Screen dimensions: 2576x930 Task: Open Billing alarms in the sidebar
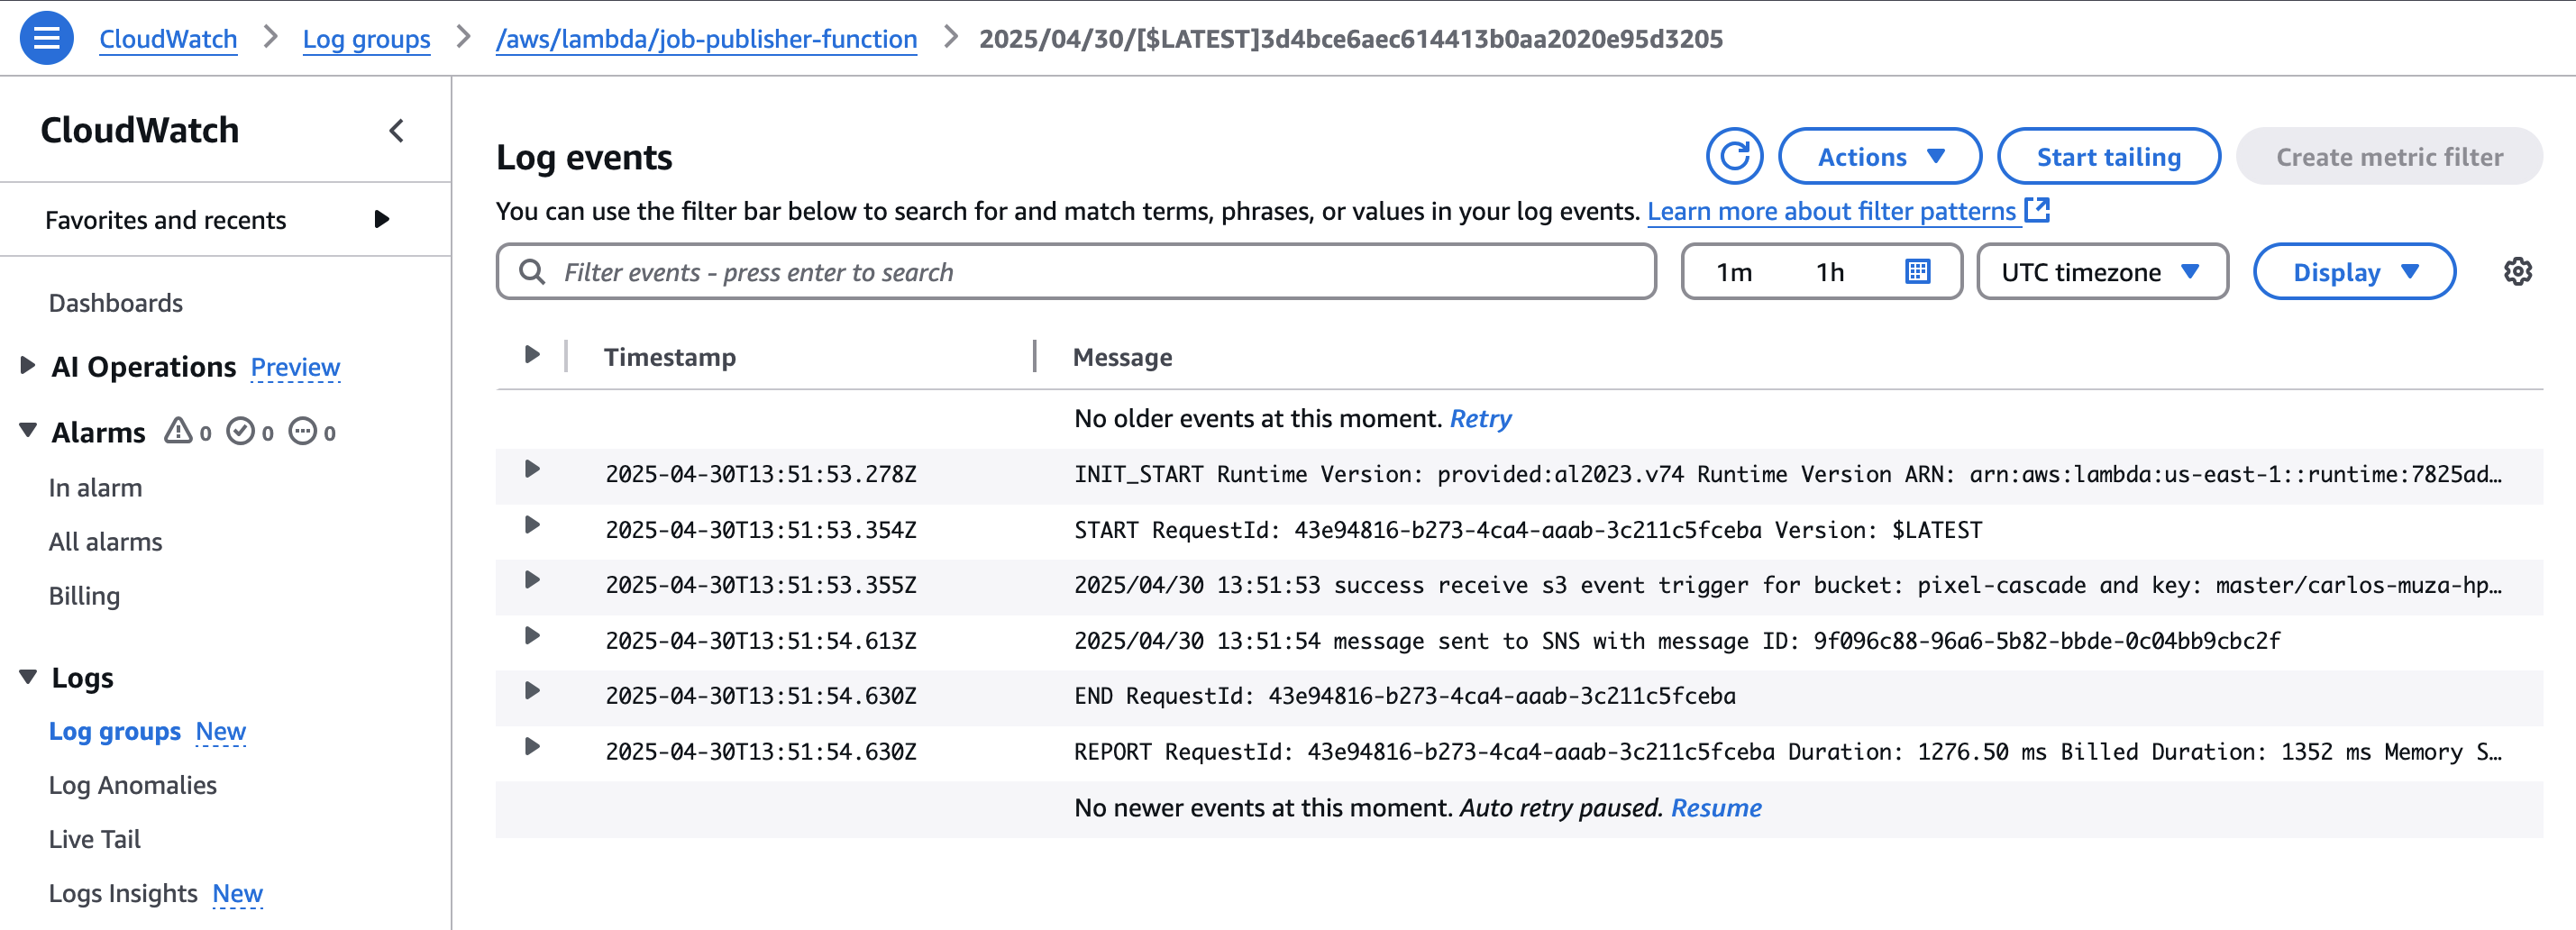pos(84,595)
